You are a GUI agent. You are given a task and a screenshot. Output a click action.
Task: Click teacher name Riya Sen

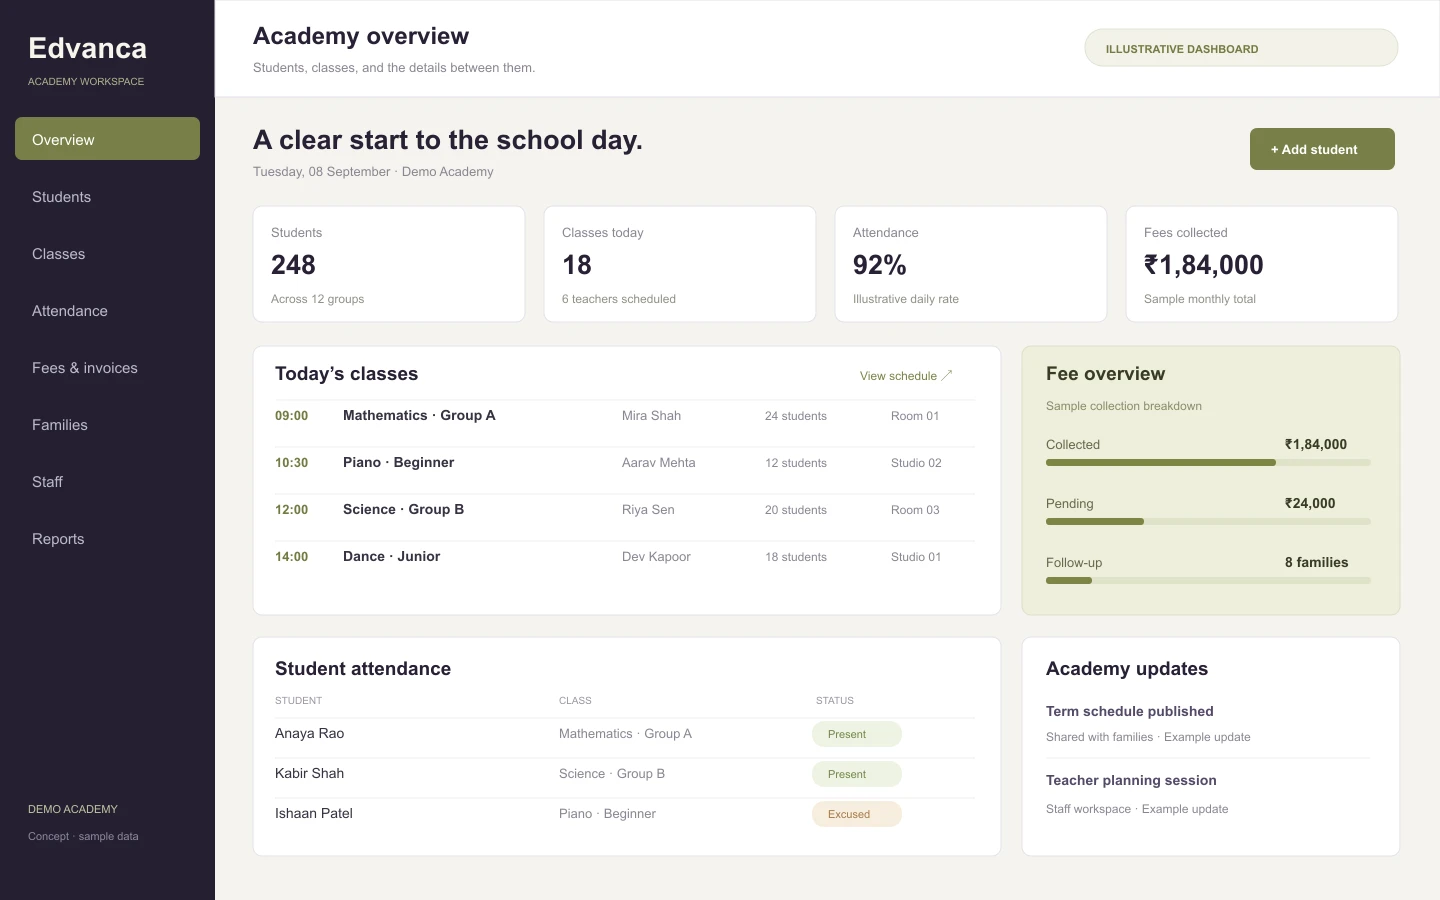648,509
